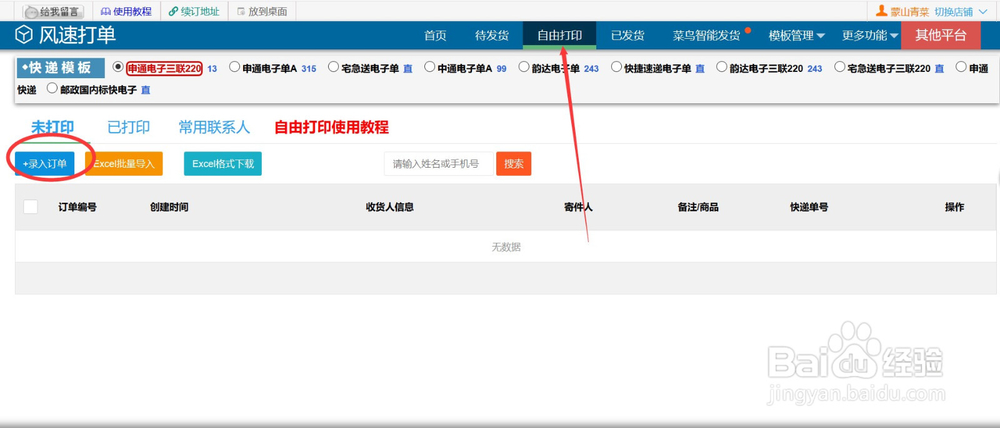Image resolution: width=1000 pixels, height=428 pixels.
Task: Select 中通电子单A template radio button
Action: coord(429,67)
